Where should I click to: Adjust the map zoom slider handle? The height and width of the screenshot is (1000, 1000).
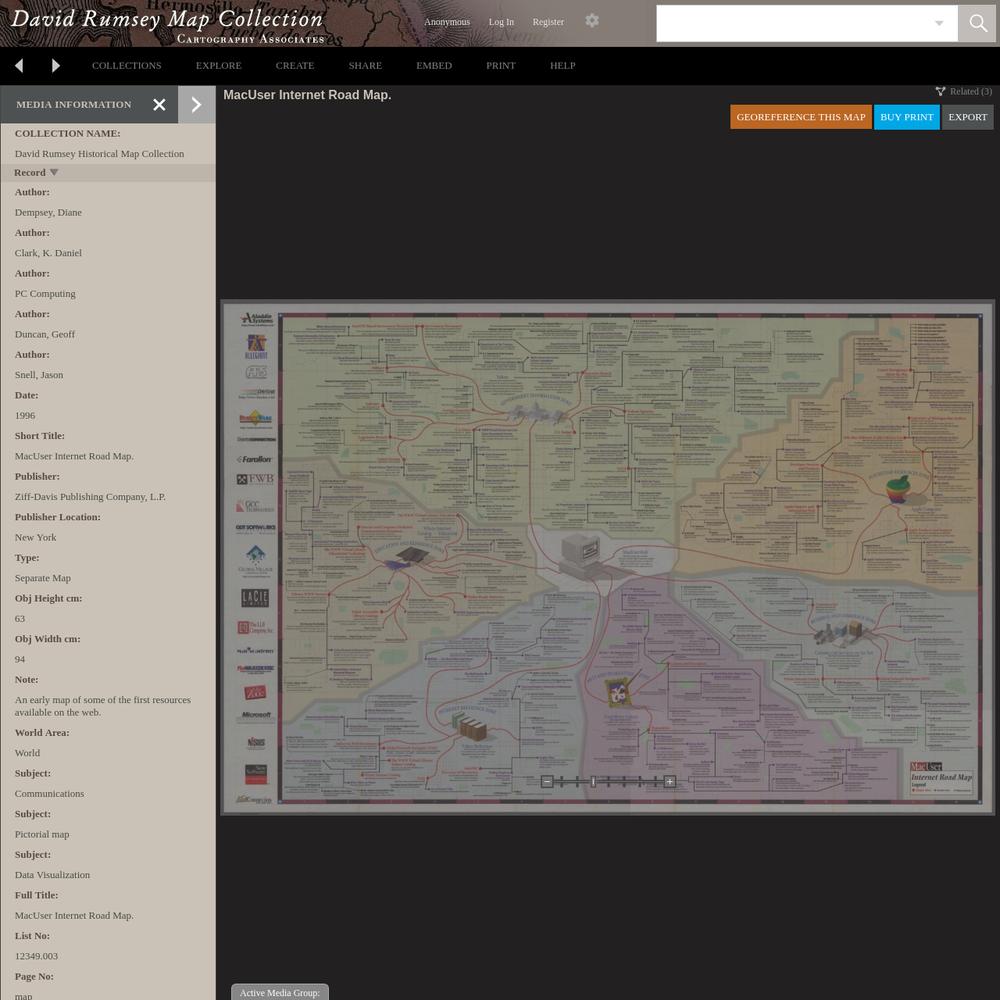(593, 781)
